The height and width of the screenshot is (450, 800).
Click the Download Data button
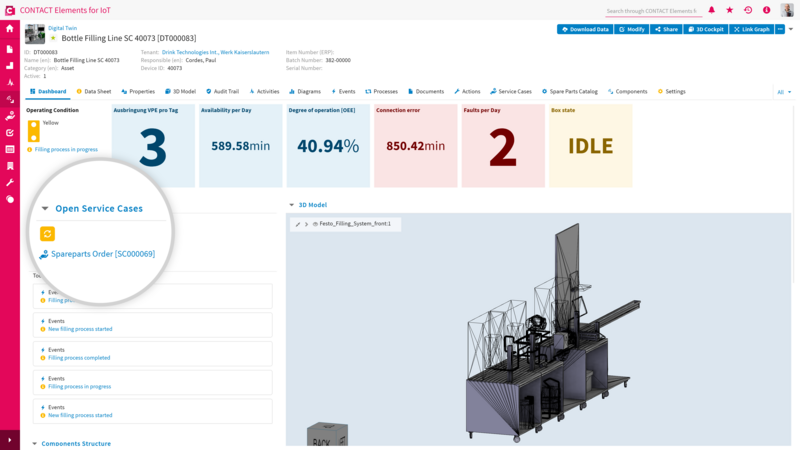tap(585, 30)
